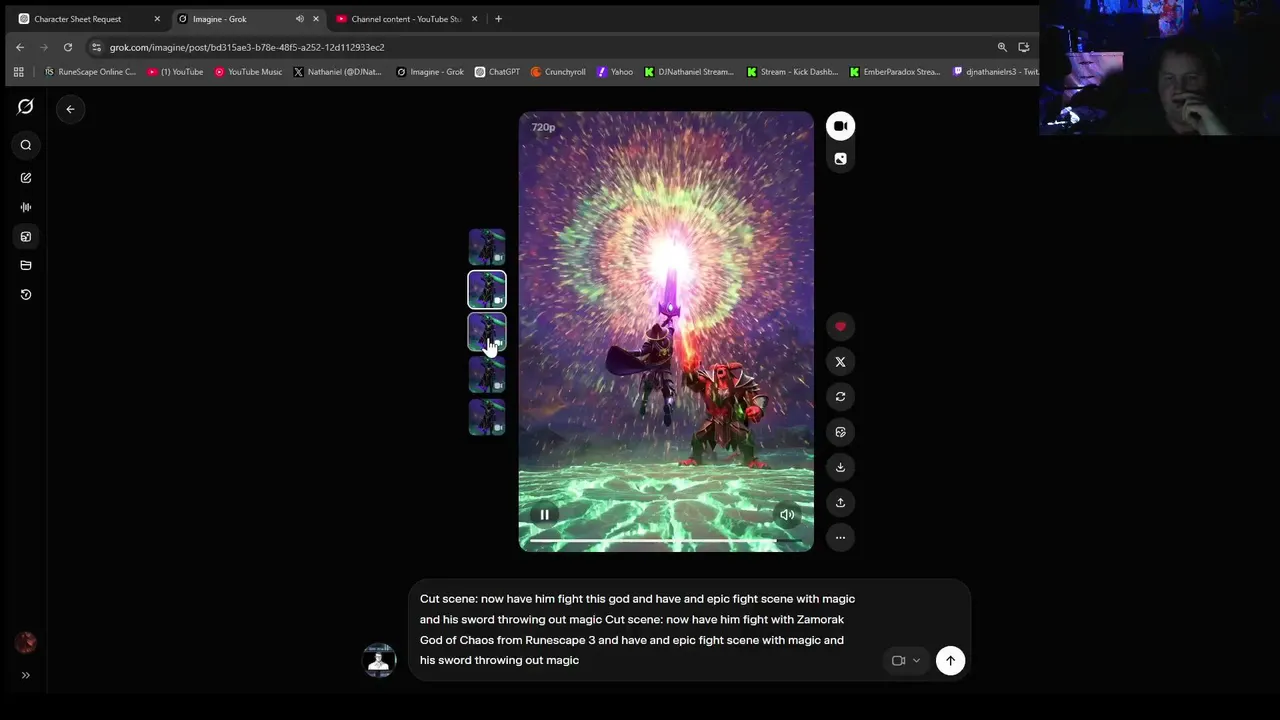Download the generated video
The width and height of the screenshot is (1280, 720).
tap(840, 467)
